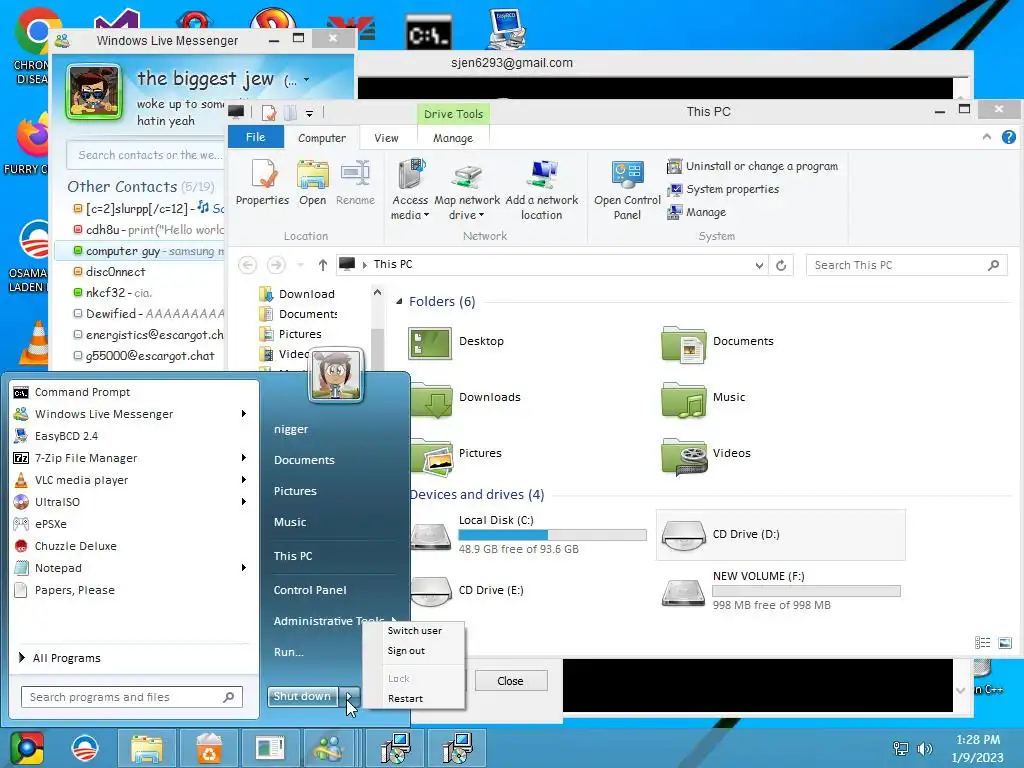This screenshot has width=1024, height=768.
Task: Click Search contacts field in Messenger
Action: (147, 155)
